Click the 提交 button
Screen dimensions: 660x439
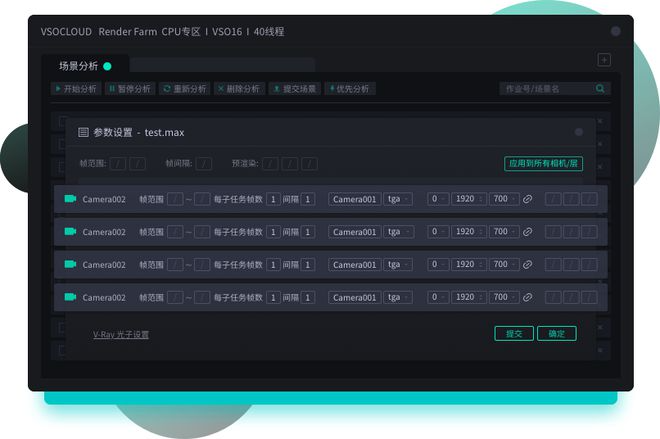click(x=514, y=334)
